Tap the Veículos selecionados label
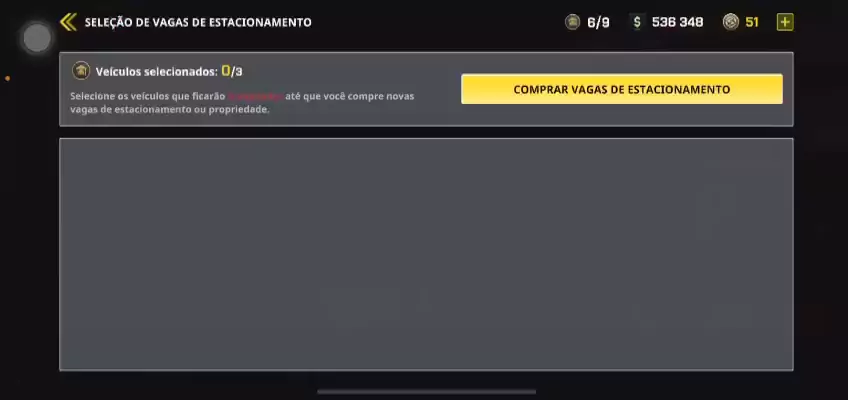Image resolution: width=848 pixels, height=400 pixels. pyautogui.click(x=157, y=71)
